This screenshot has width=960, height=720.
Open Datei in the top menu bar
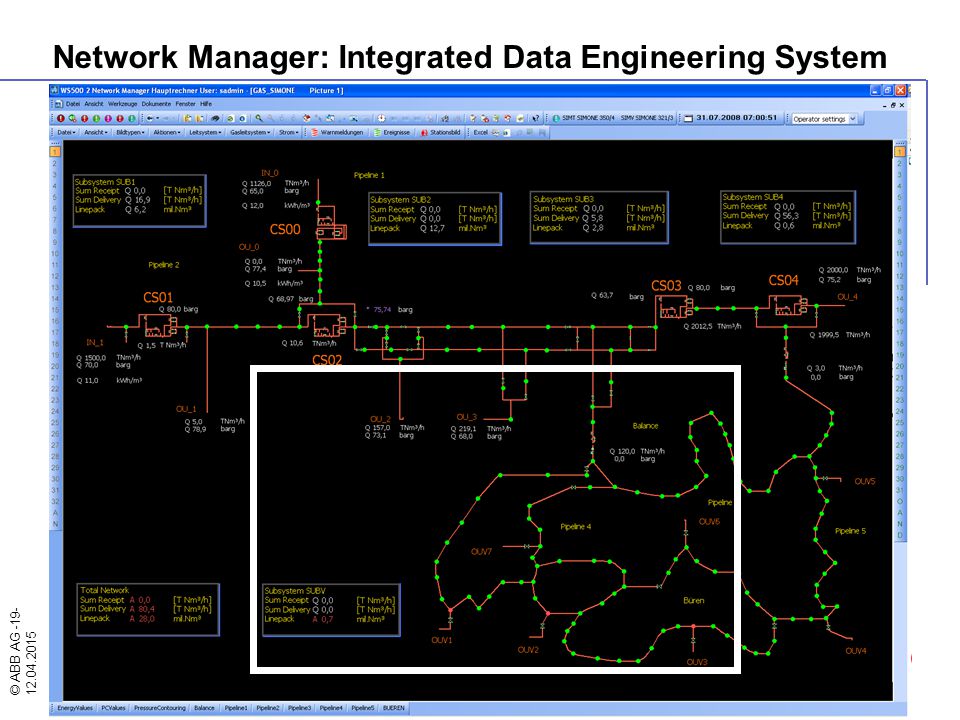coord(73,104)
